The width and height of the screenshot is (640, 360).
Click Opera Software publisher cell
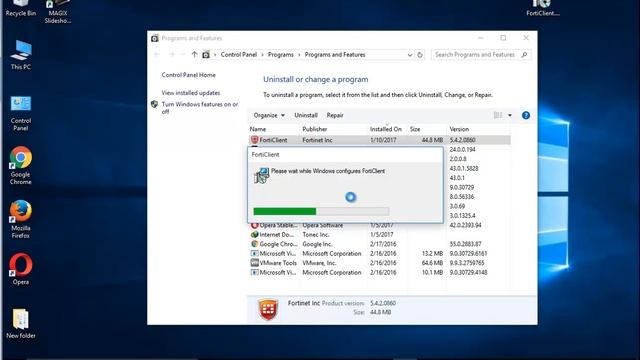point(322,225)
